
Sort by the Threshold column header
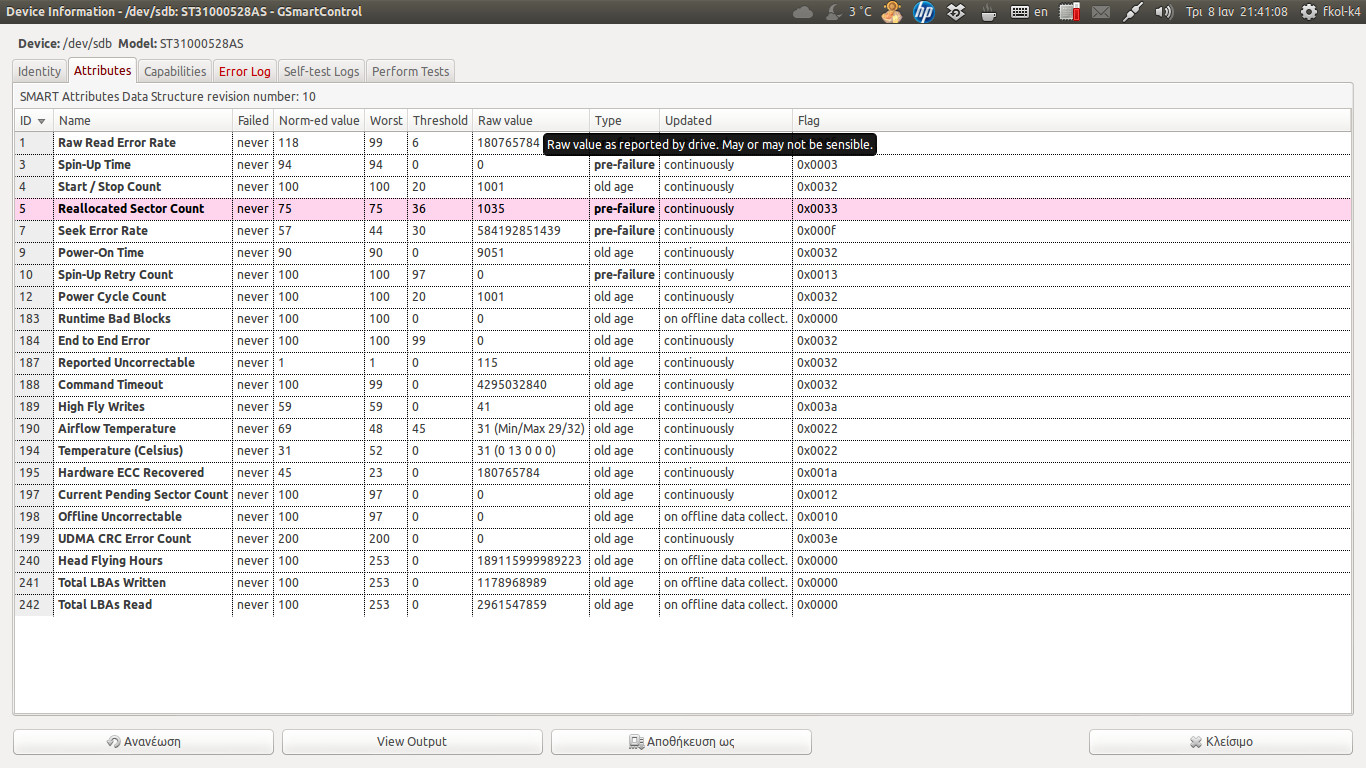(x=440, y=120)
